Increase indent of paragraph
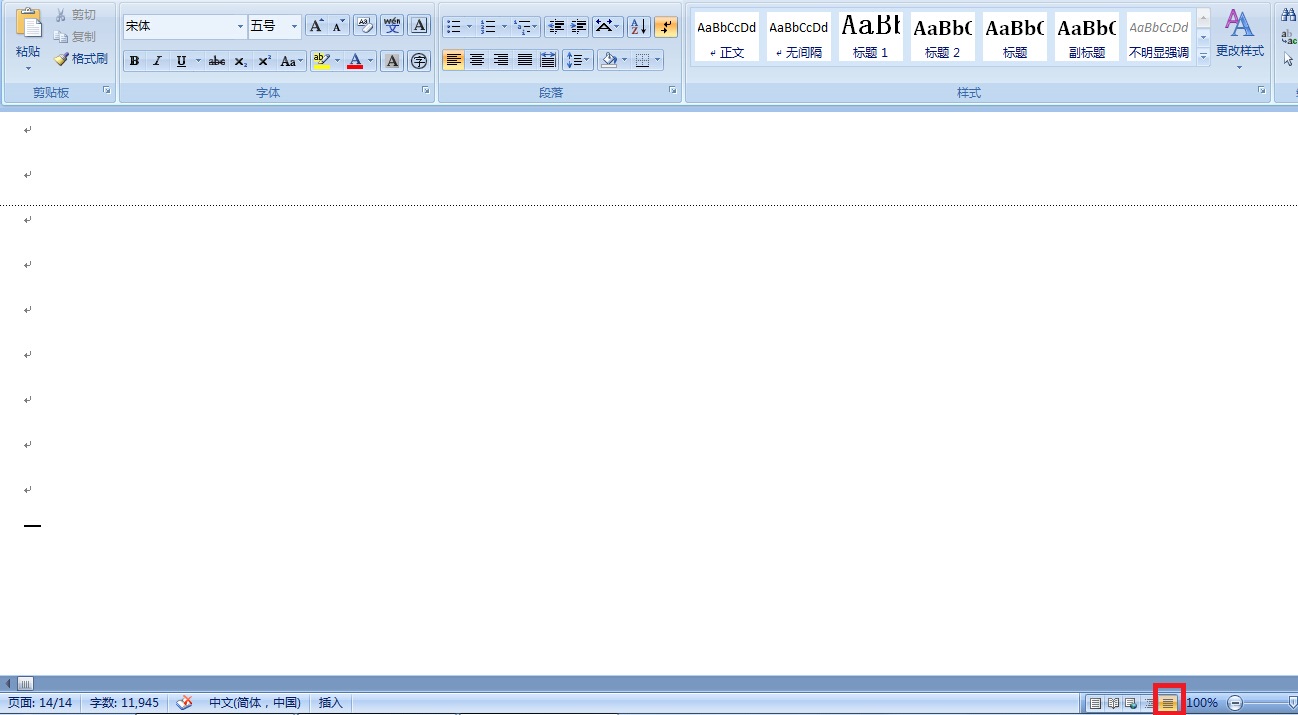The height and width of the screenshot is (715, 1298). pos(578,26)
